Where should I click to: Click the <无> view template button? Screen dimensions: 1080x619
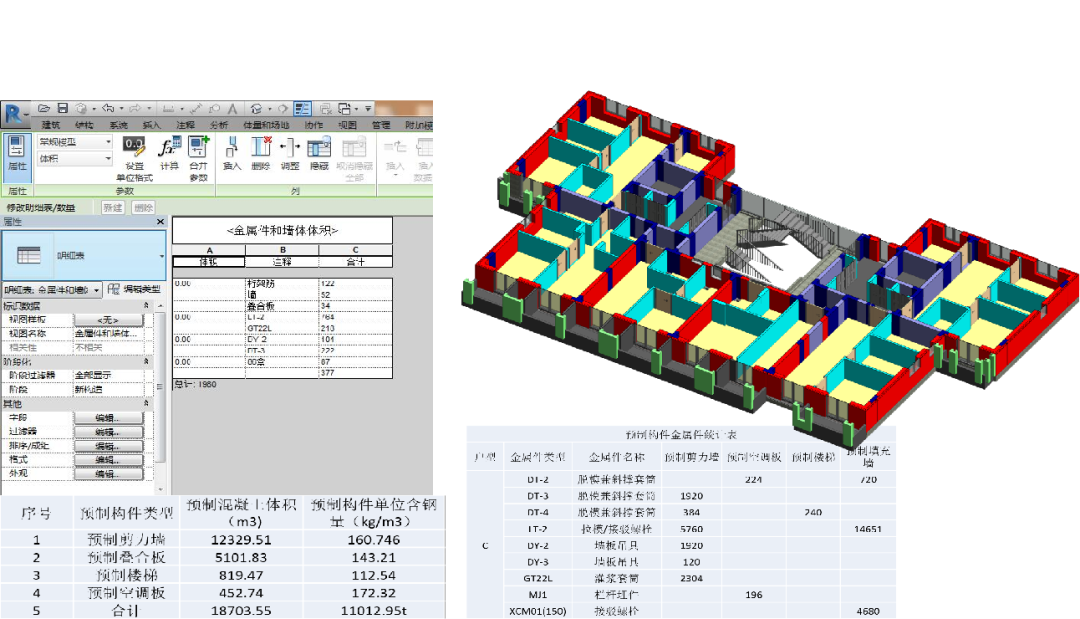tap(109, 320)
